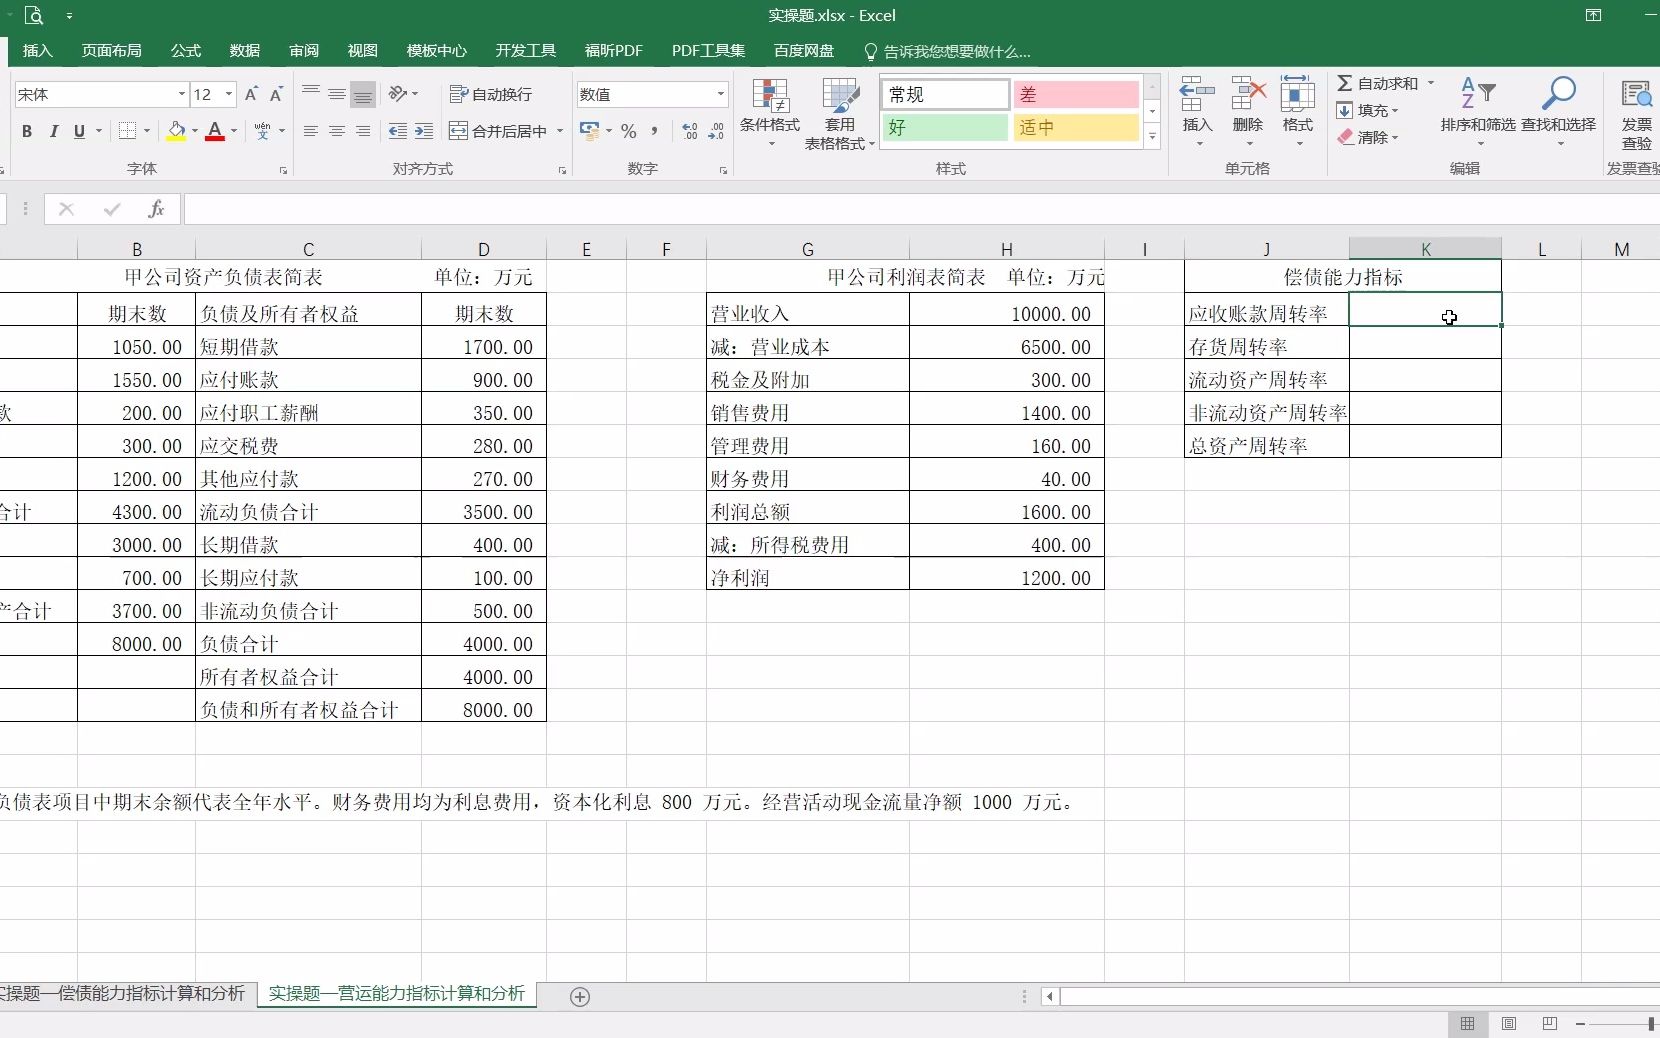
Task: Open 条件格式 conditional formatting
Action: [770, 112]
